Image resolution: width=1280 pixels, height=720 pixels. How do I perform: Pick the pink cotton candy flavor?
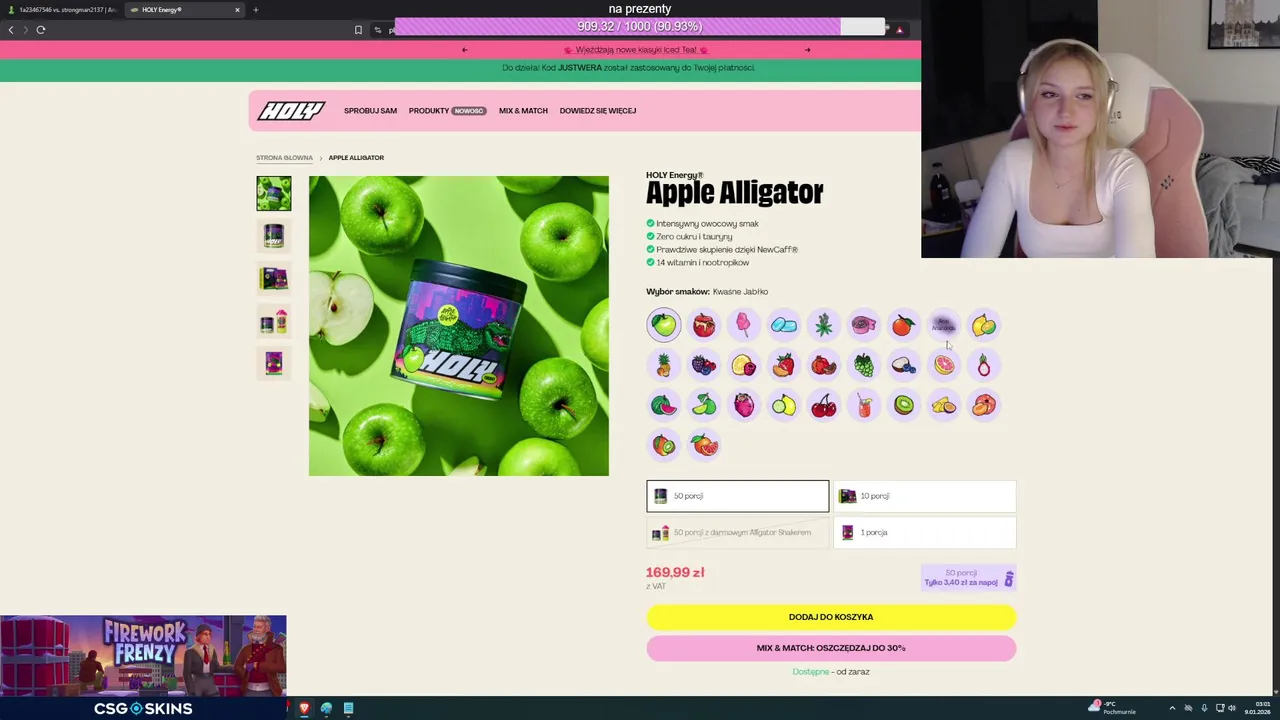pos(744,325)
